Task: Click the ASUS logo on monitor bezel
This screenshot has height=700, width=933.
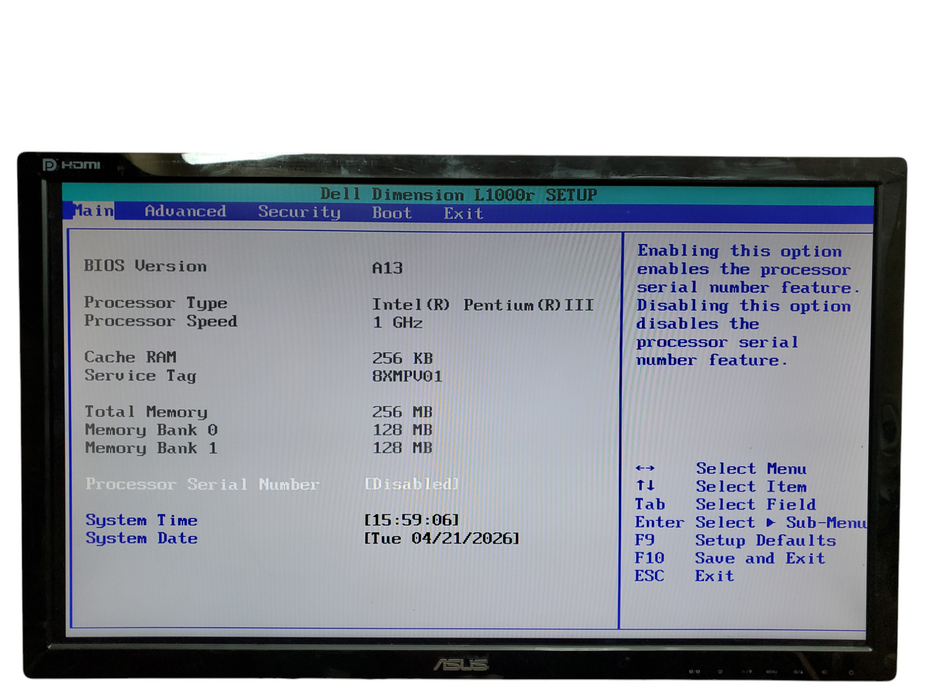Action: click(461, 664)
